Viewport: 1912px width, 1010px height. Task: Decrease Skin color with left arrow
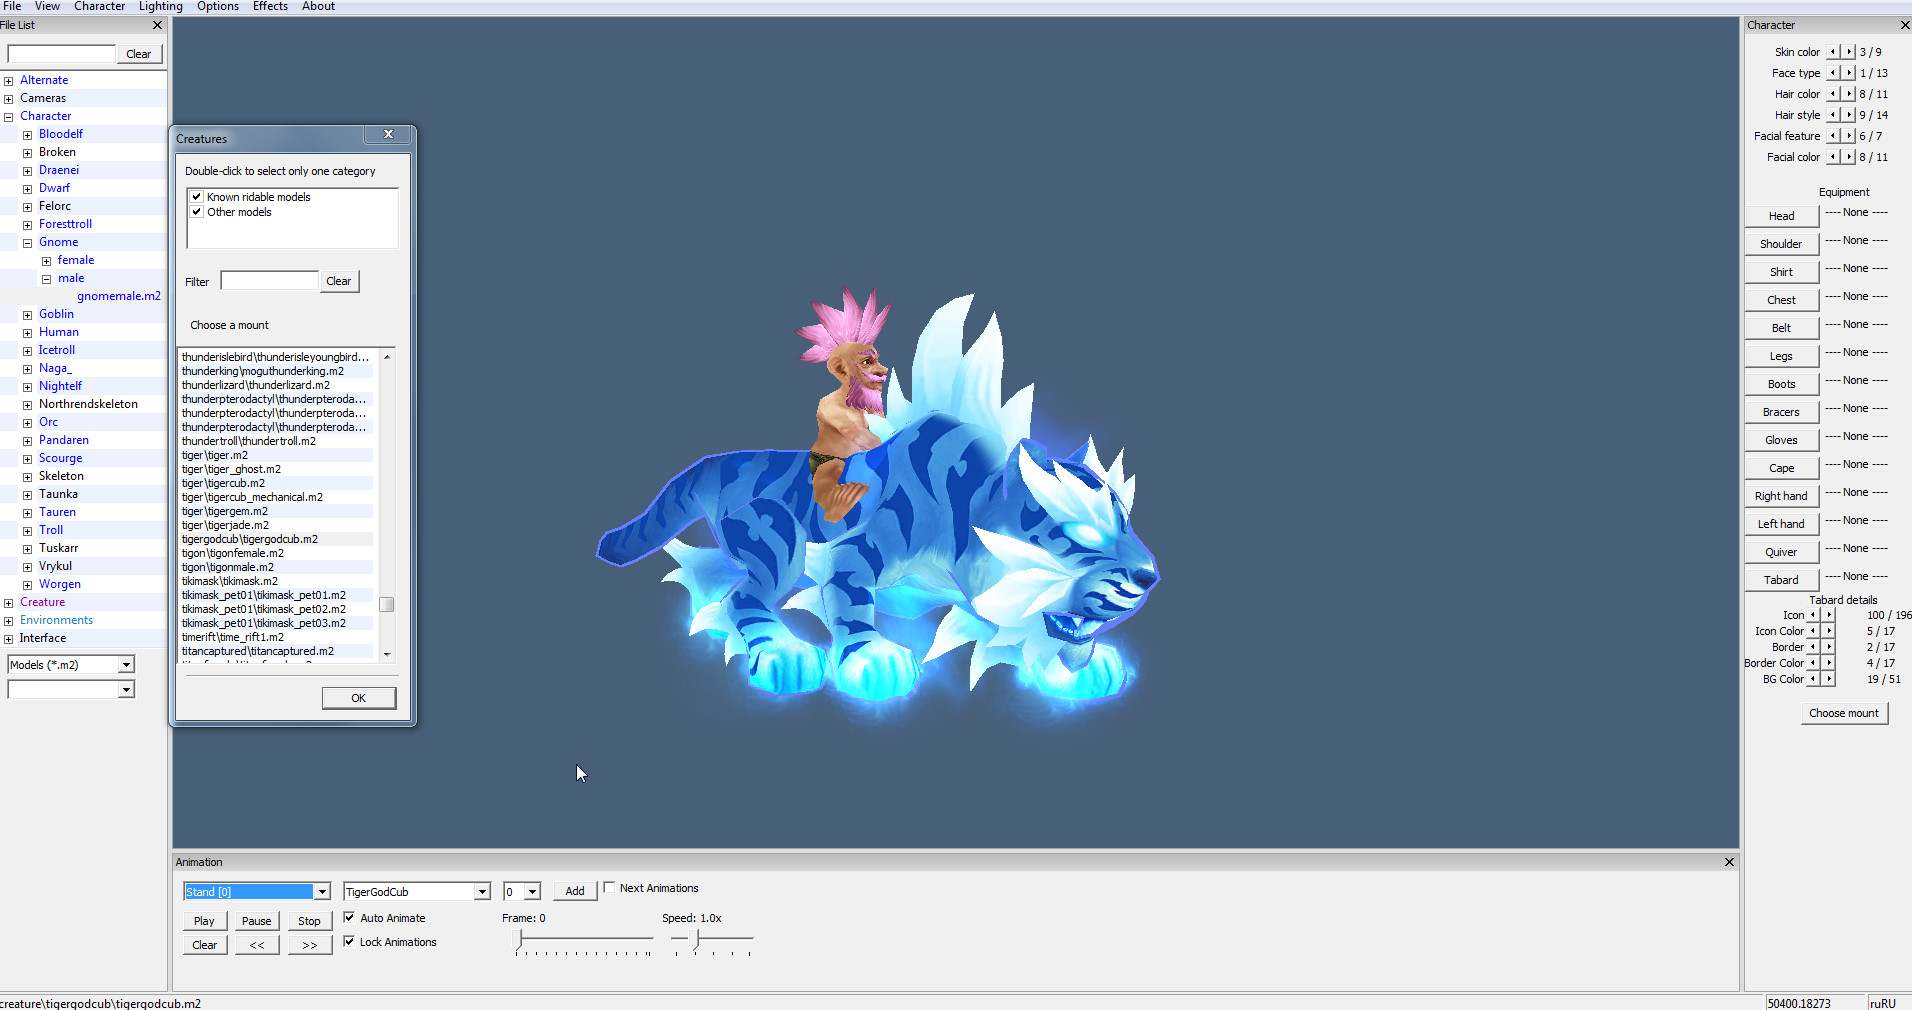point(1833,52)
